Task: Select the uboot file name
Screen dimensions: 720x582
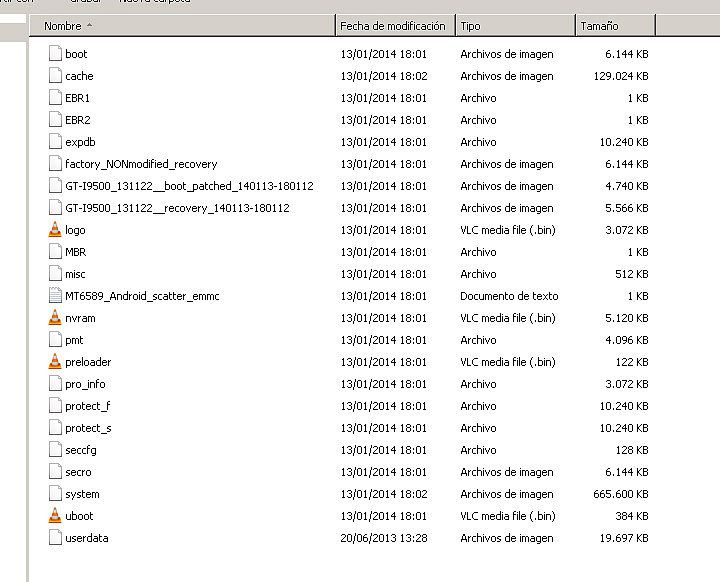Action: (79, 516)
